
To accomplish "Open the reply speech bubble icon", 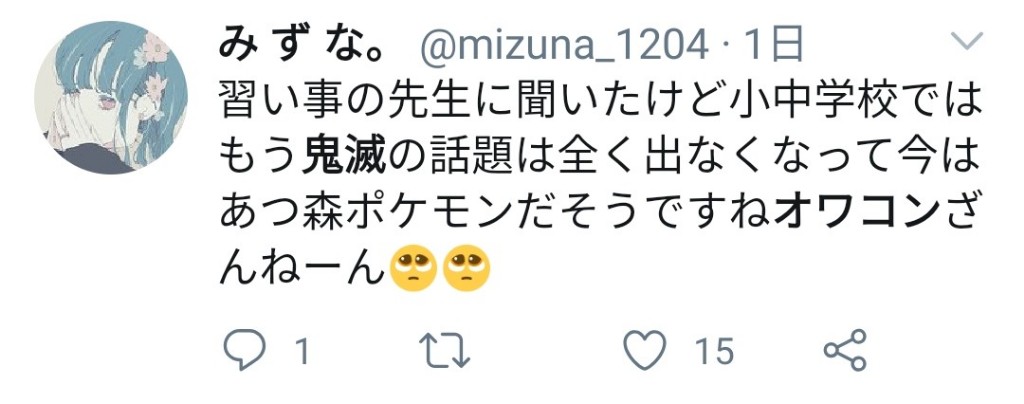I will [244, 350].
